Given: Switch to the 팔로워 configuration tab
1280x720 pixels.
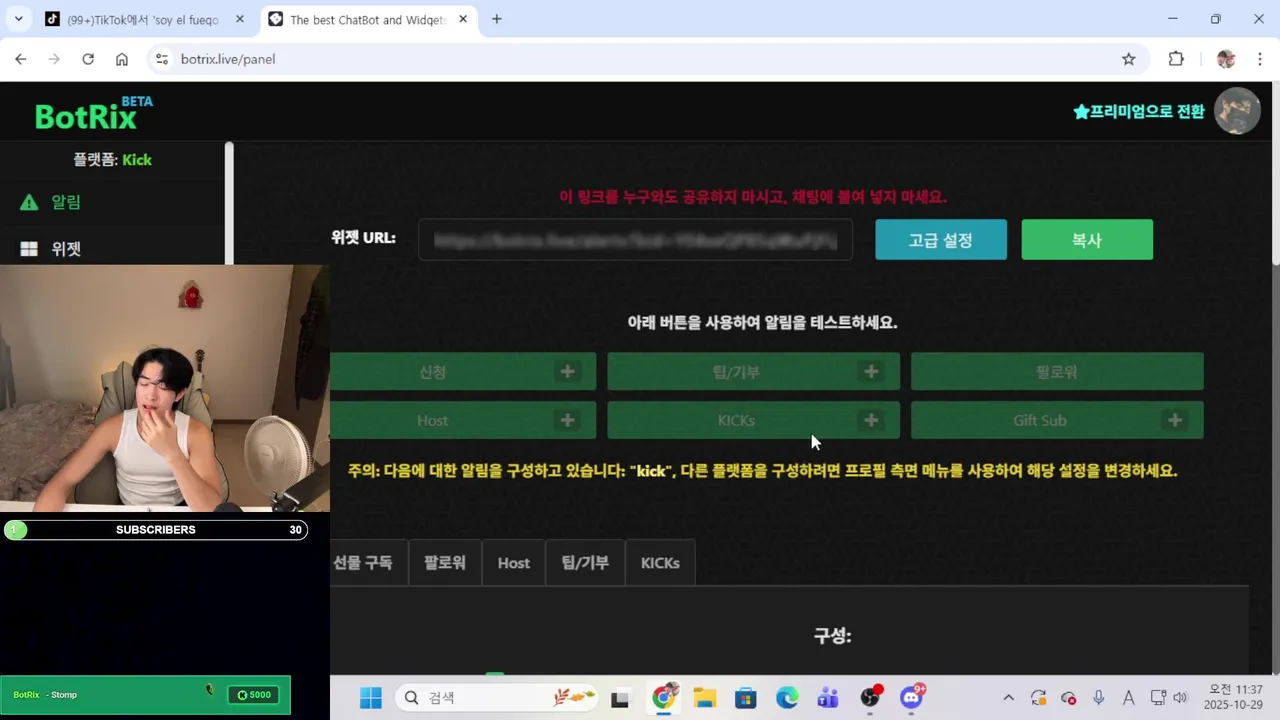Looking at the screenshot, I should [445, 563].
